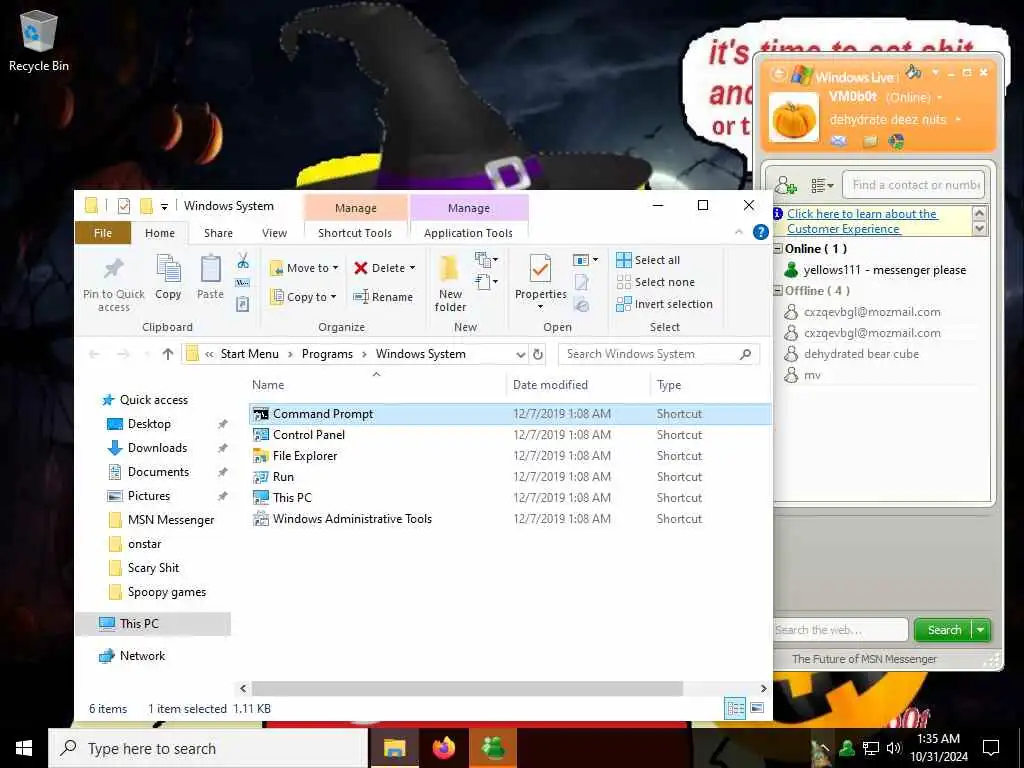Collapse the Online contacts group

pos(778,249)
